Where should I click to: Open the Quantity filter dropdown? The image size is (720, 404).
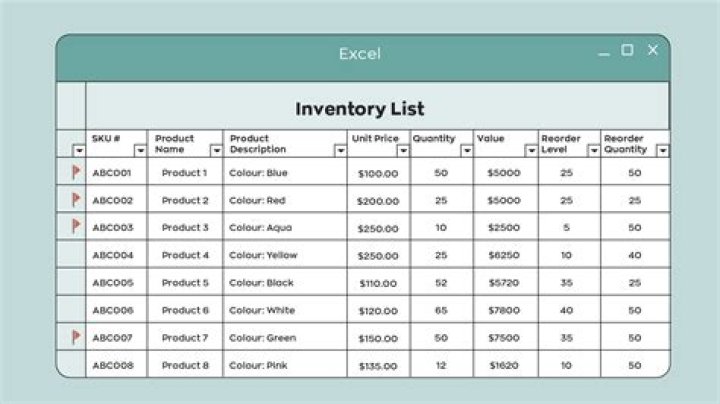[466, 150]
